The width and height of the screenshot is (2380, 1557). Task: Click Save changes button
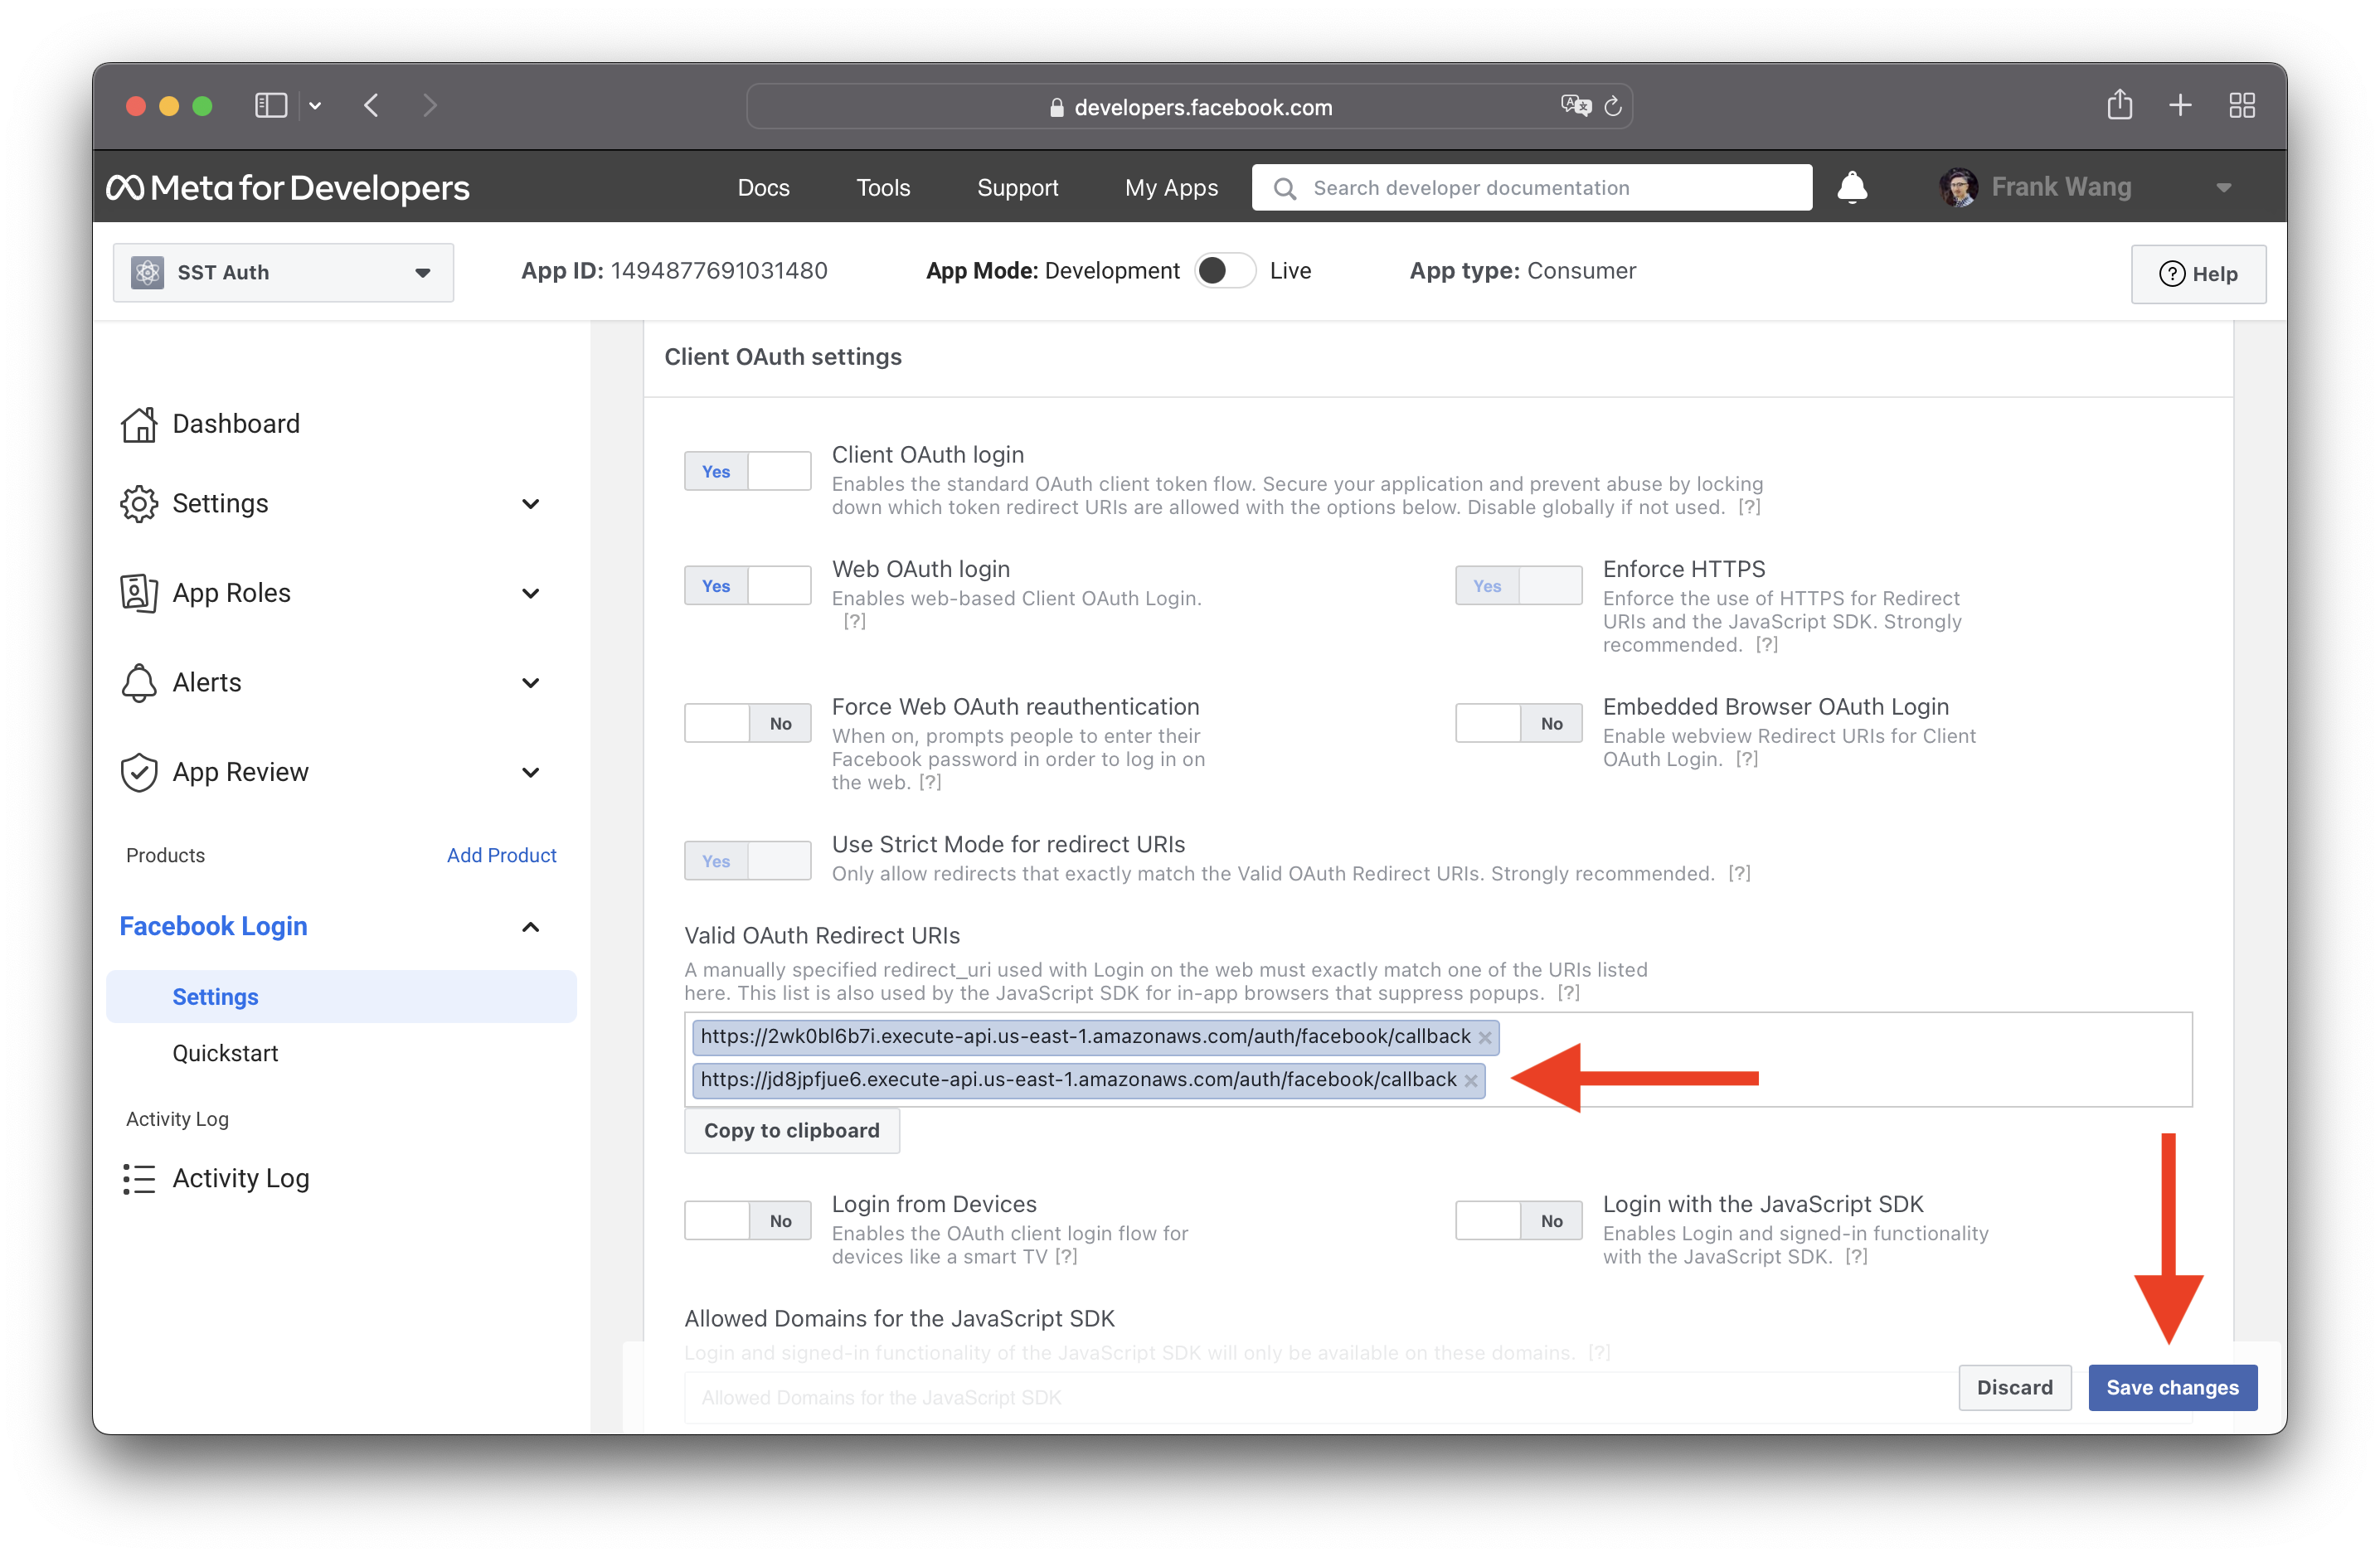(x=2172, y=1388)
